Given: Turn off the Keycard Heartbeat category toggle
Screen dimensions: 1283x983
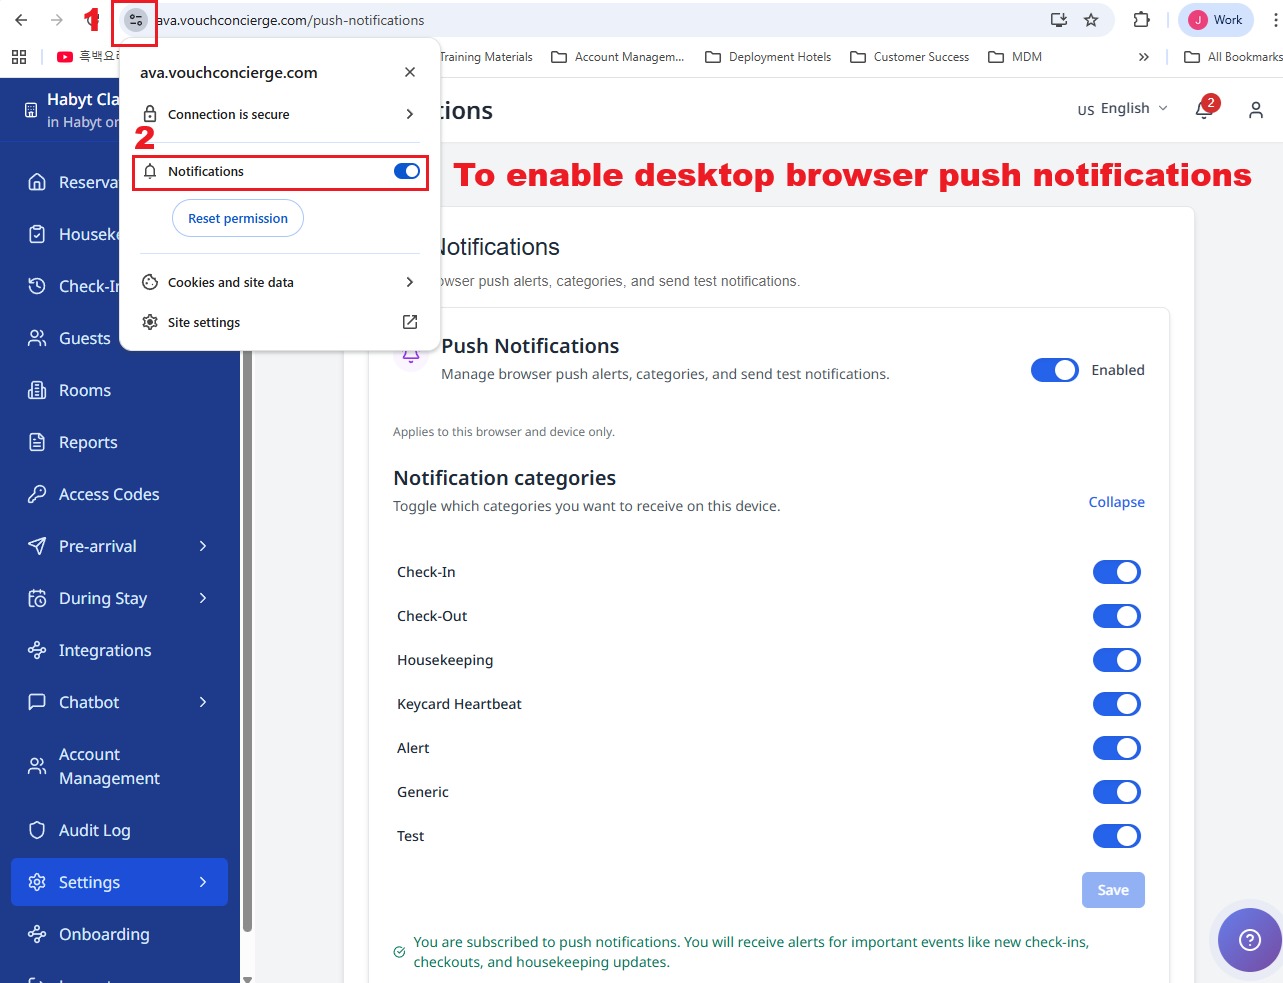Looking at the screenshot, I should (x=1116, y=703).
